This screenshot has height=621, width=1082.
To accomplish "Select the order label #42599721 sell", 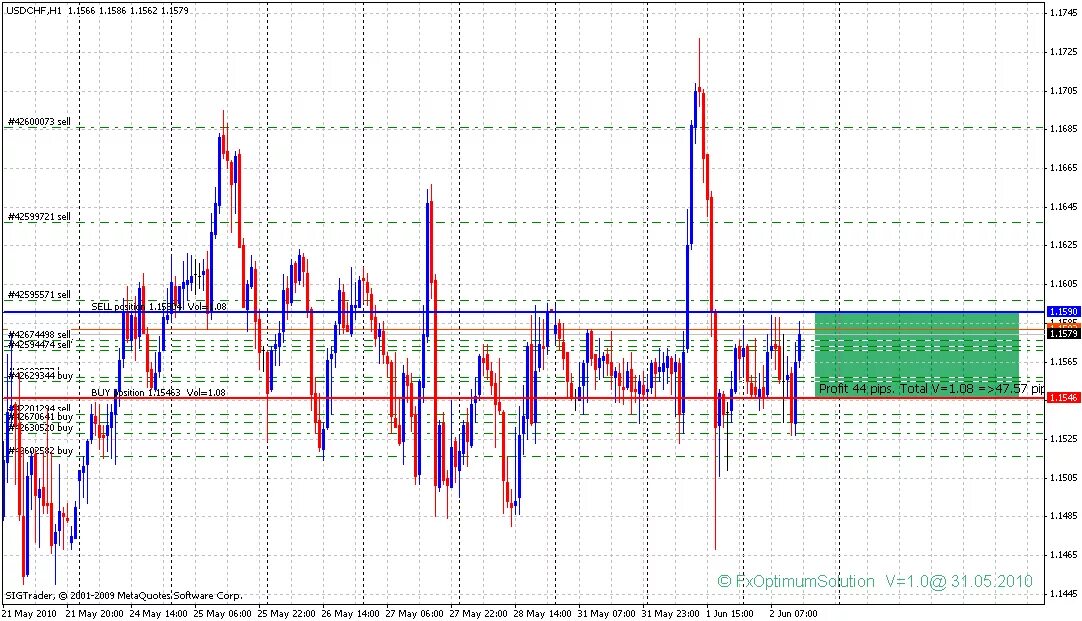I will tap(39, 217).
